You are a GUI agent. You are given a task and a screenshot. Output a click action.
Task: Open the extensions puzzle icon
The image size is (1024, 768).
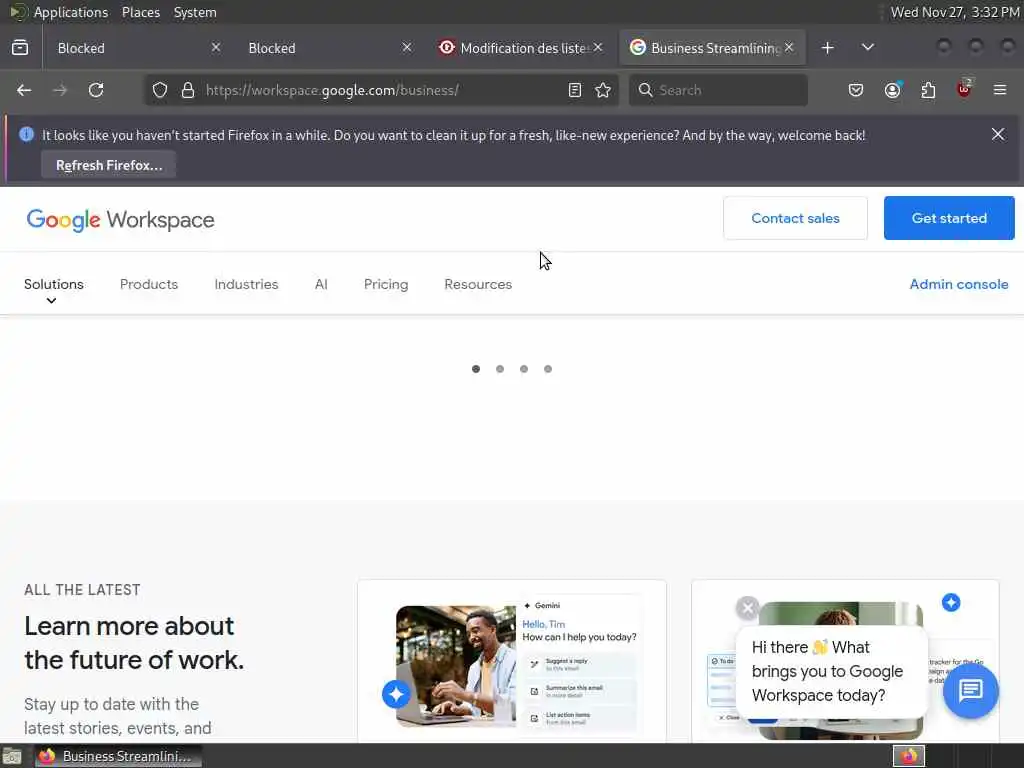[928, 90]
